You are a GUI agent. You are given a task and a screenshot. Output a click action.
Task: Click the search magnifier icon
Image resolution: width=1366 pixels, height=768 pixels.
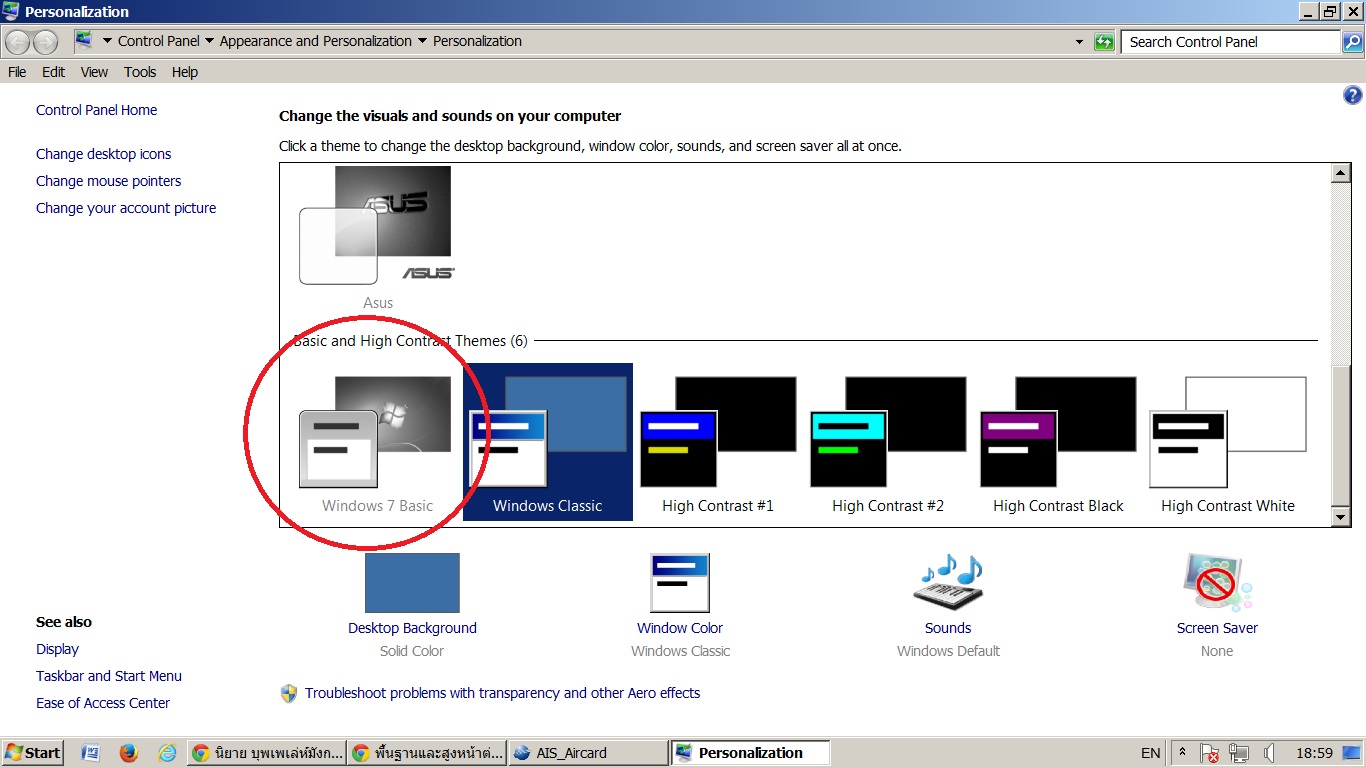pos(1352,42)
